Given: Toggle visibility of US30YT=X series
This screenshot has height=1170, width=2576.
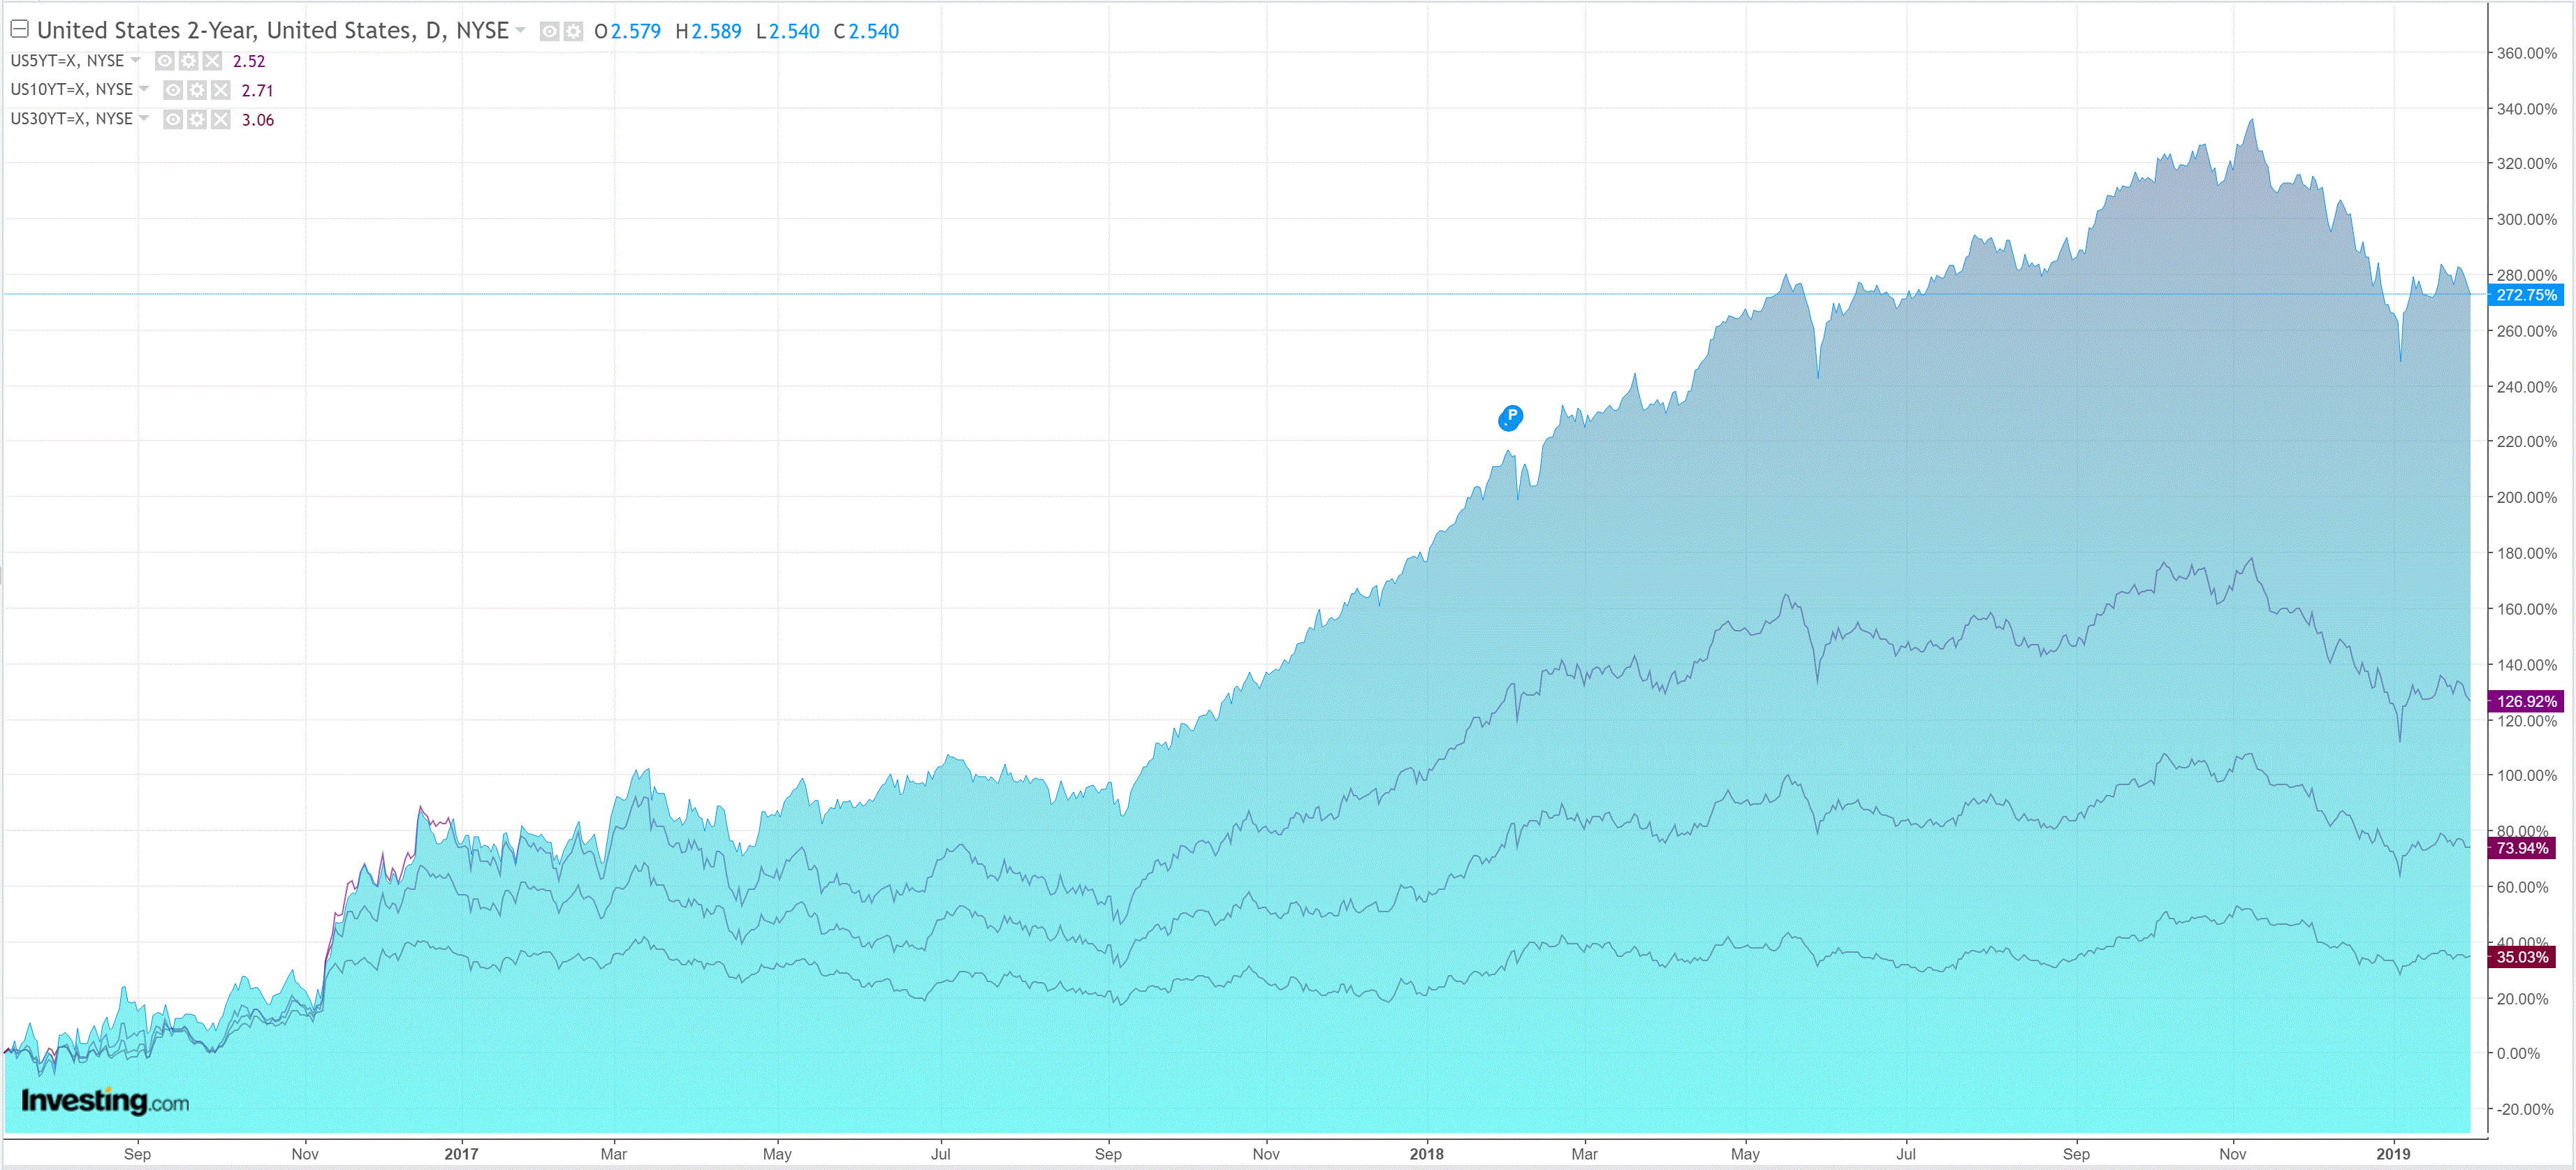Looking at the screenshot, I should 173,120.
